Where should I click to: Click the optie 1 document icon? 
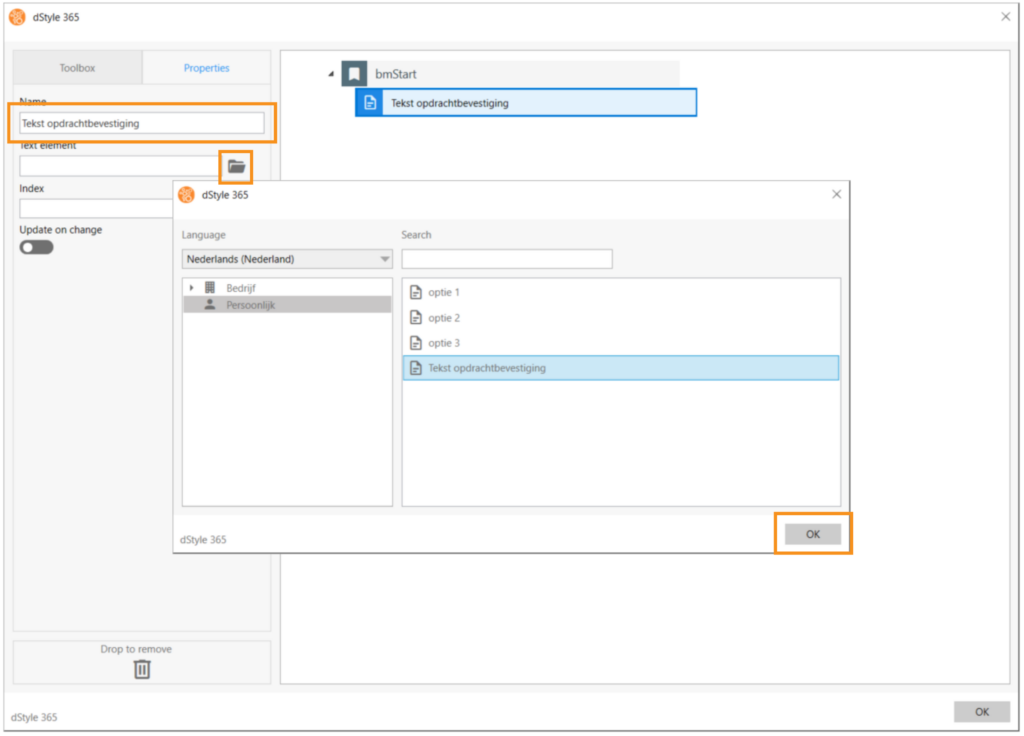(x=415, y=292)
